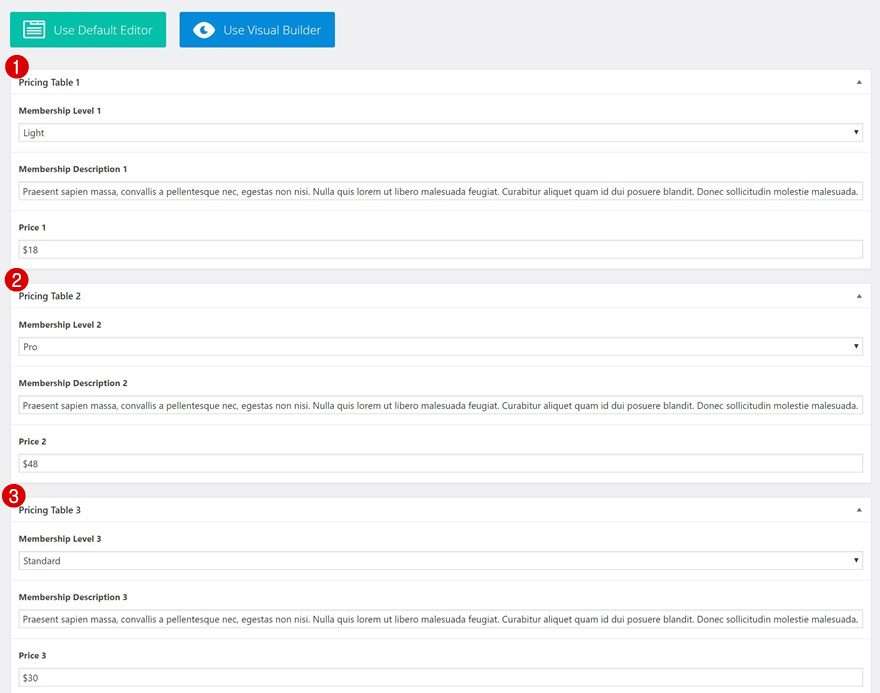Click the Price 2 field containing $48
The height and width of the screenshot is (693, 880).
click(441, 463)
